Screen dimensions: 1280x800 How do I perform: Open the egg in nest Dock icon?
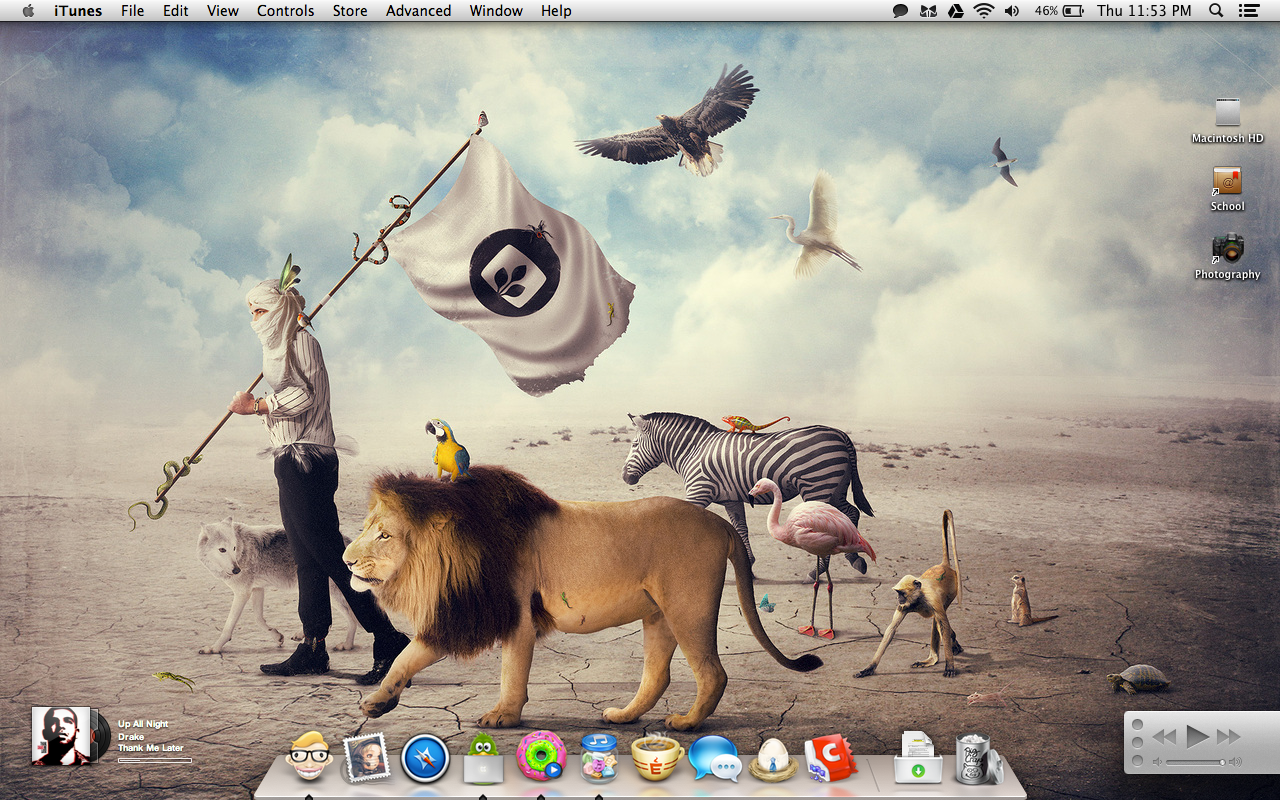[773, 759]
